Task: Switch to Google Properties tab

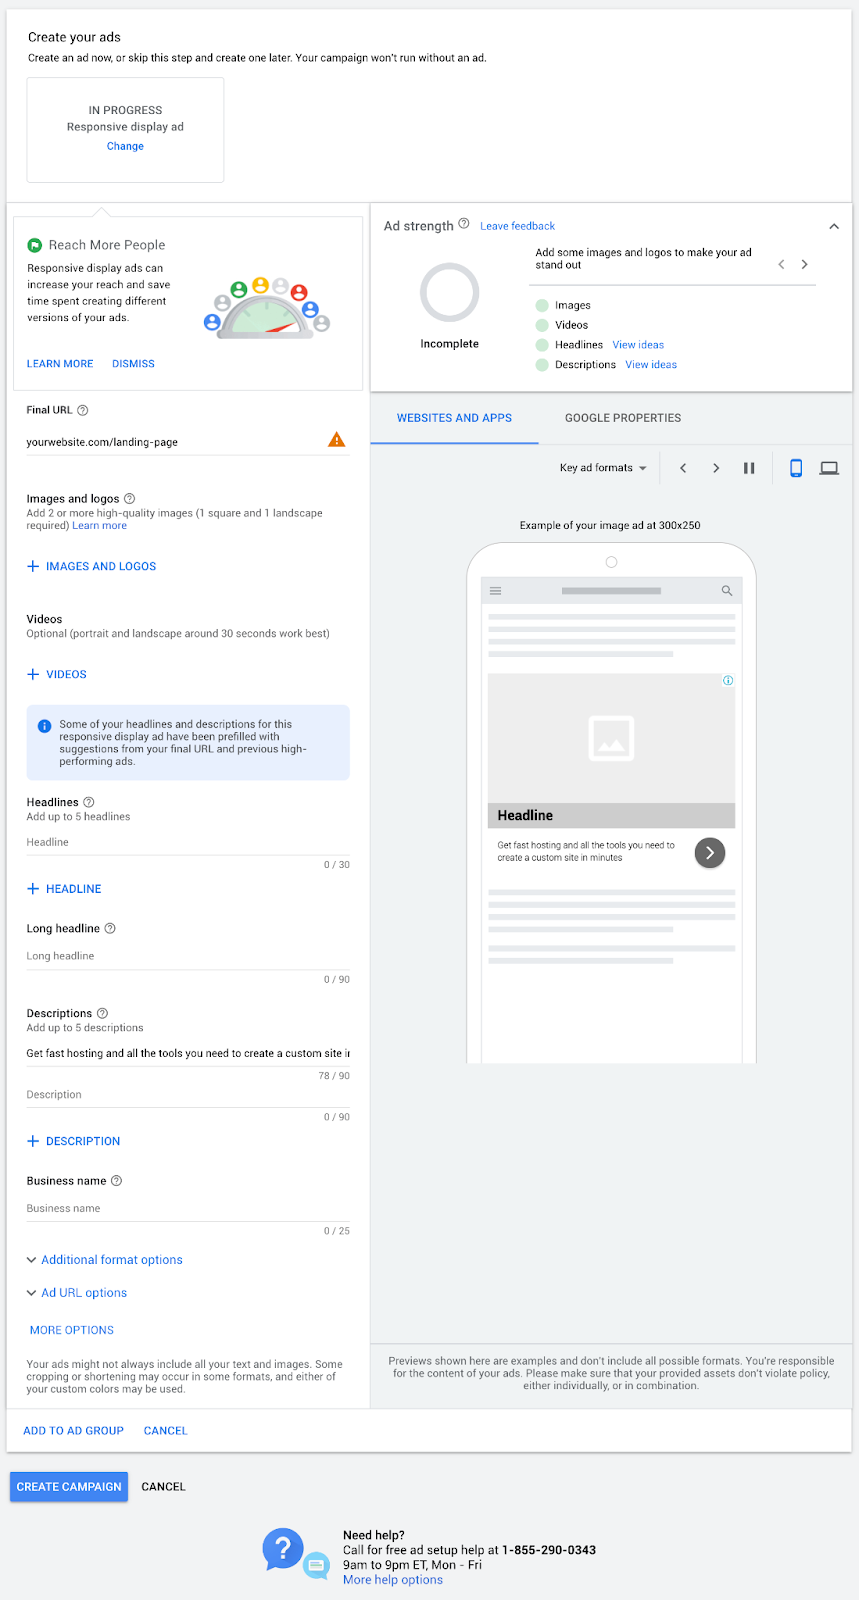Action: pyautogui.click(x=622, y=418)
